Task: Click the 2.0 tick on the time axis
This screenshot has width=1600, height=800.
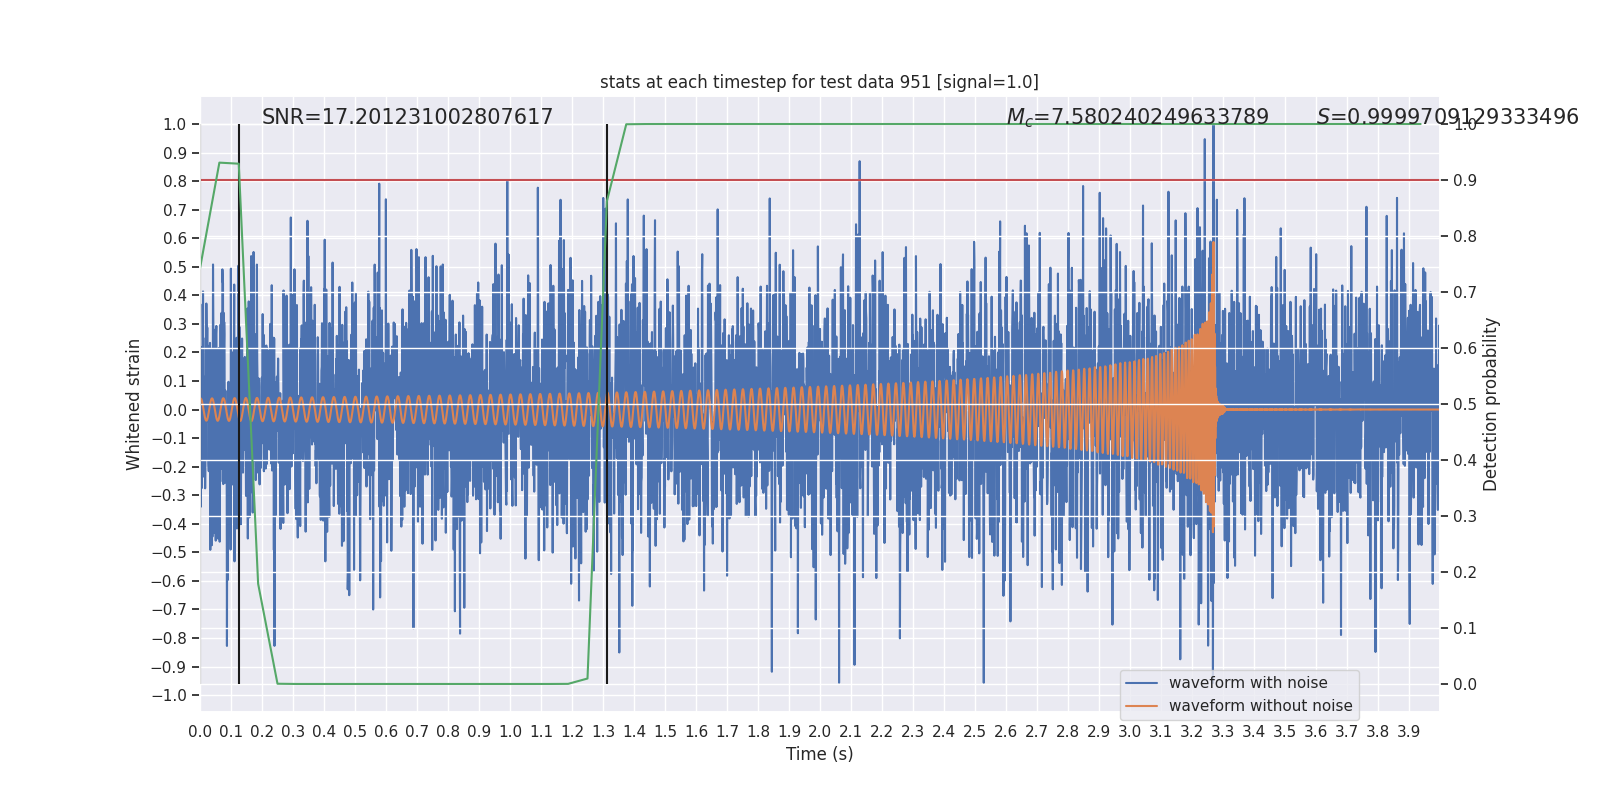Action: coord(819,732)
